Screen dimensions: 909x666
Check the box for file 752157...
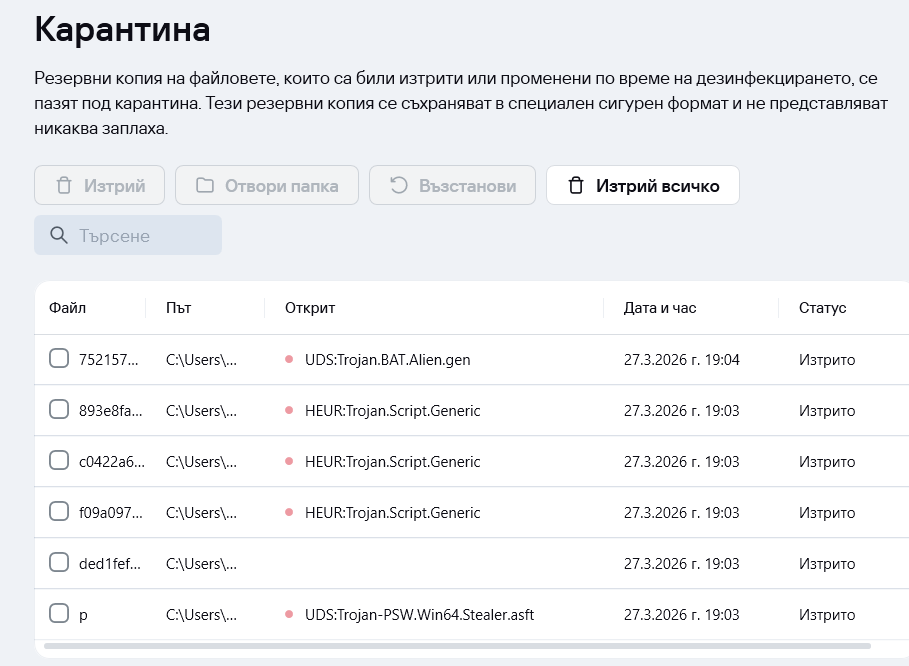coord(59,358)
